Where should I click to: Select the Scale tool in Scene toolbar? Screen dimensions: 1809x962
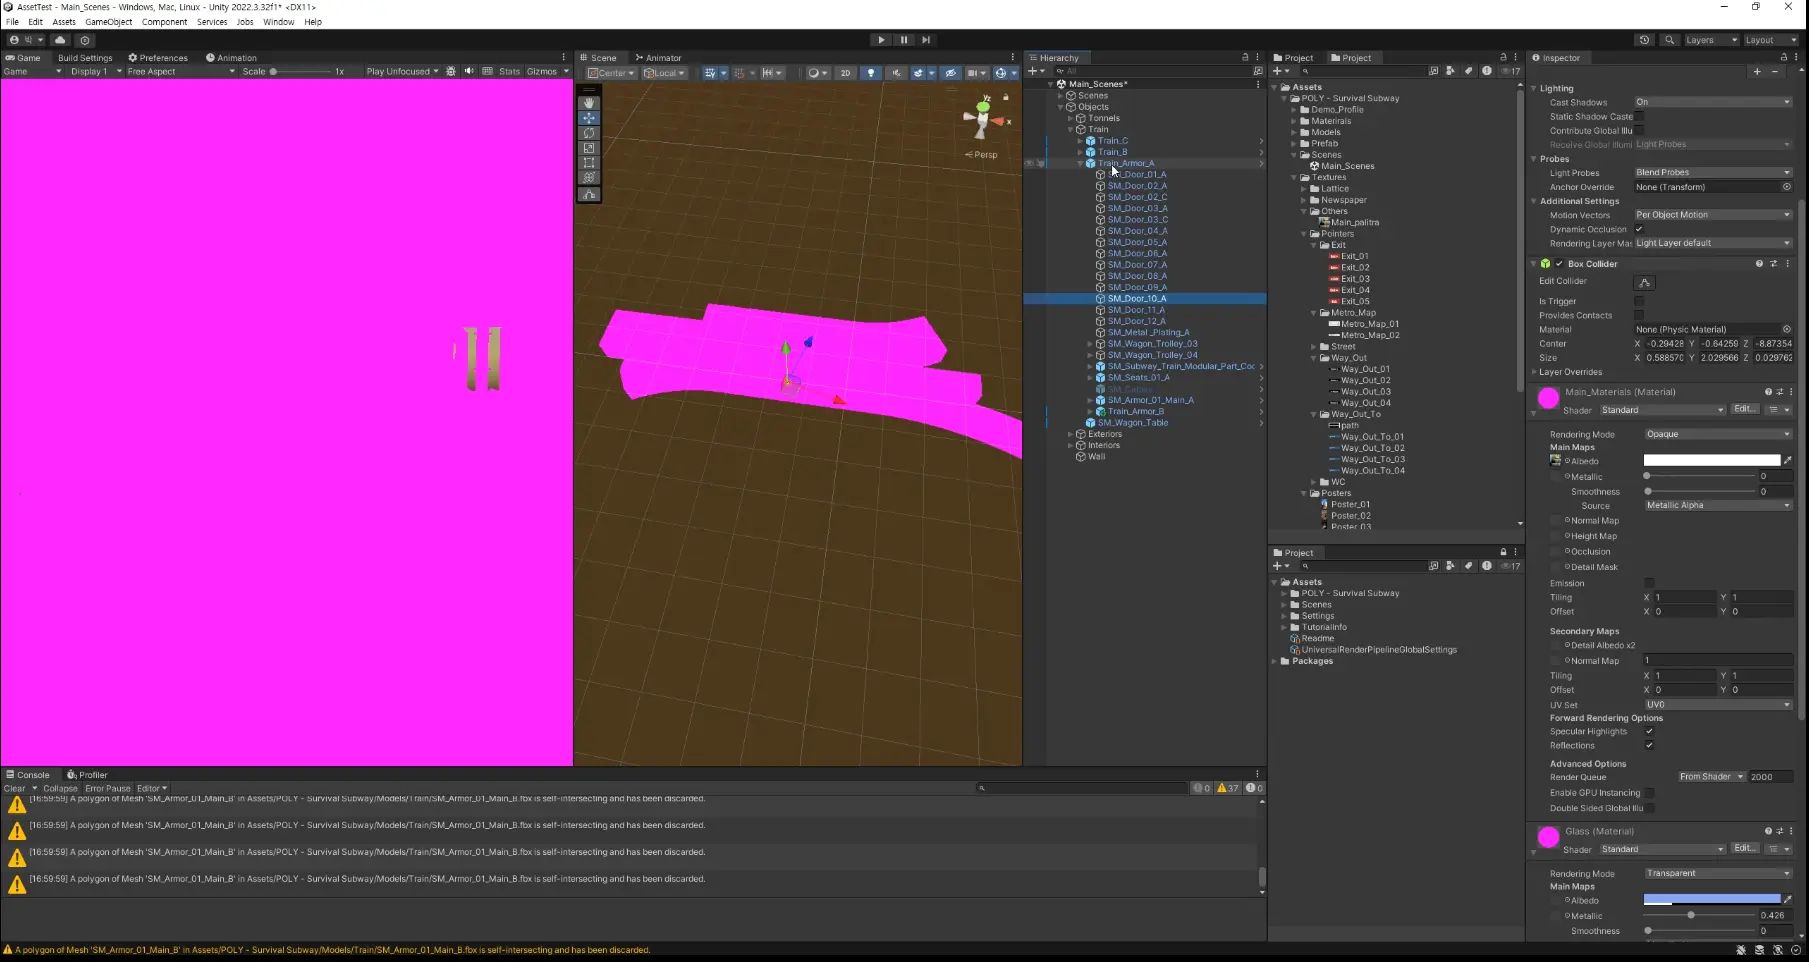589,148
